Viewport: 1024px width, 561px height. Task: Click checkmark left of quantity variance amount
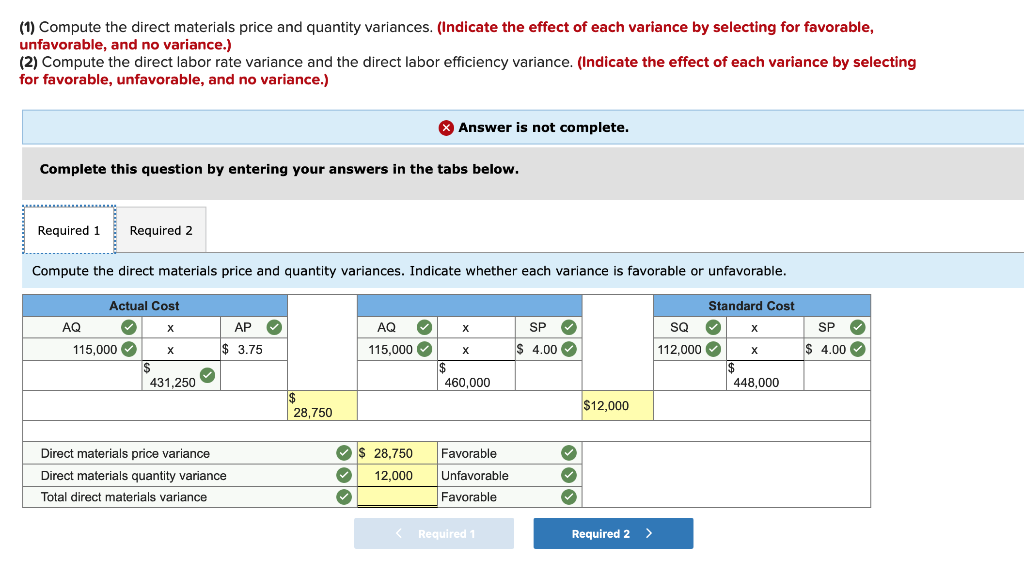click(344, 475)
